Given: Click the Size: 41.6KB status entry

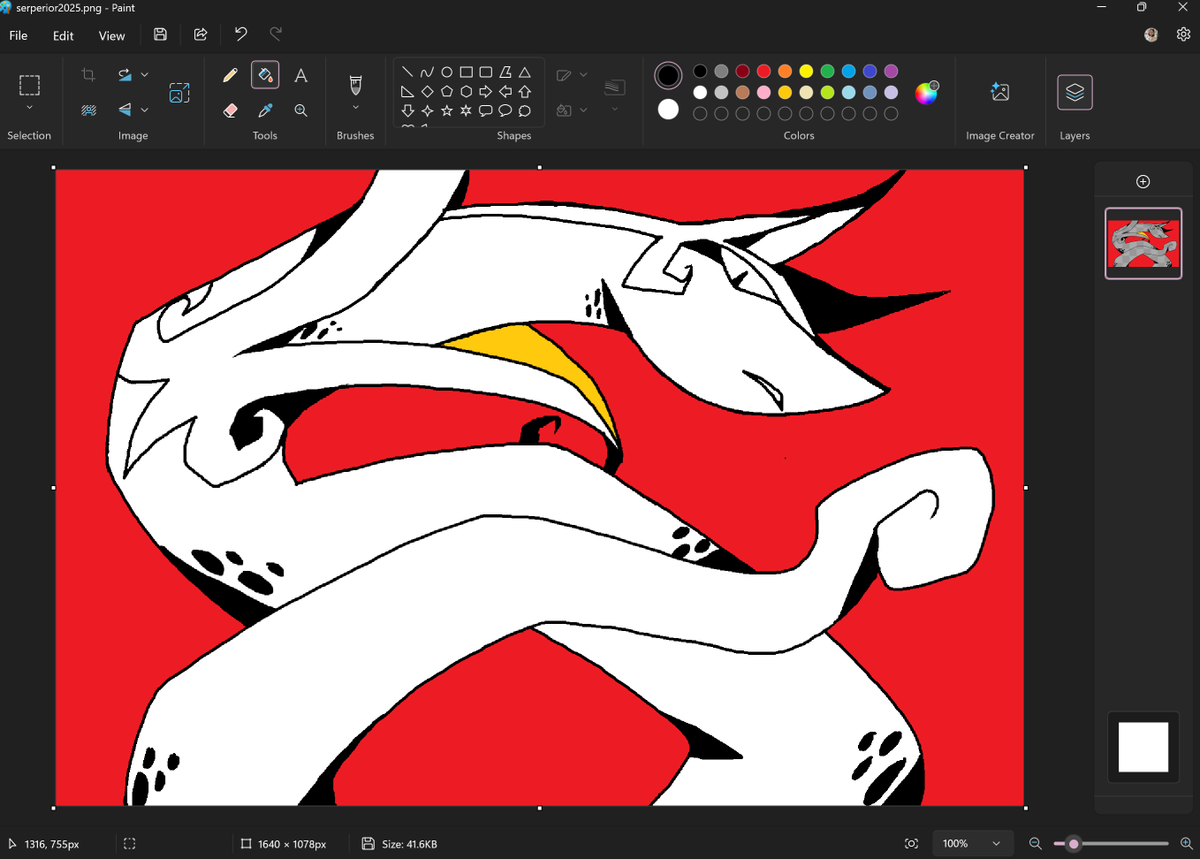Looking at the screenshot, I should 400,844.
